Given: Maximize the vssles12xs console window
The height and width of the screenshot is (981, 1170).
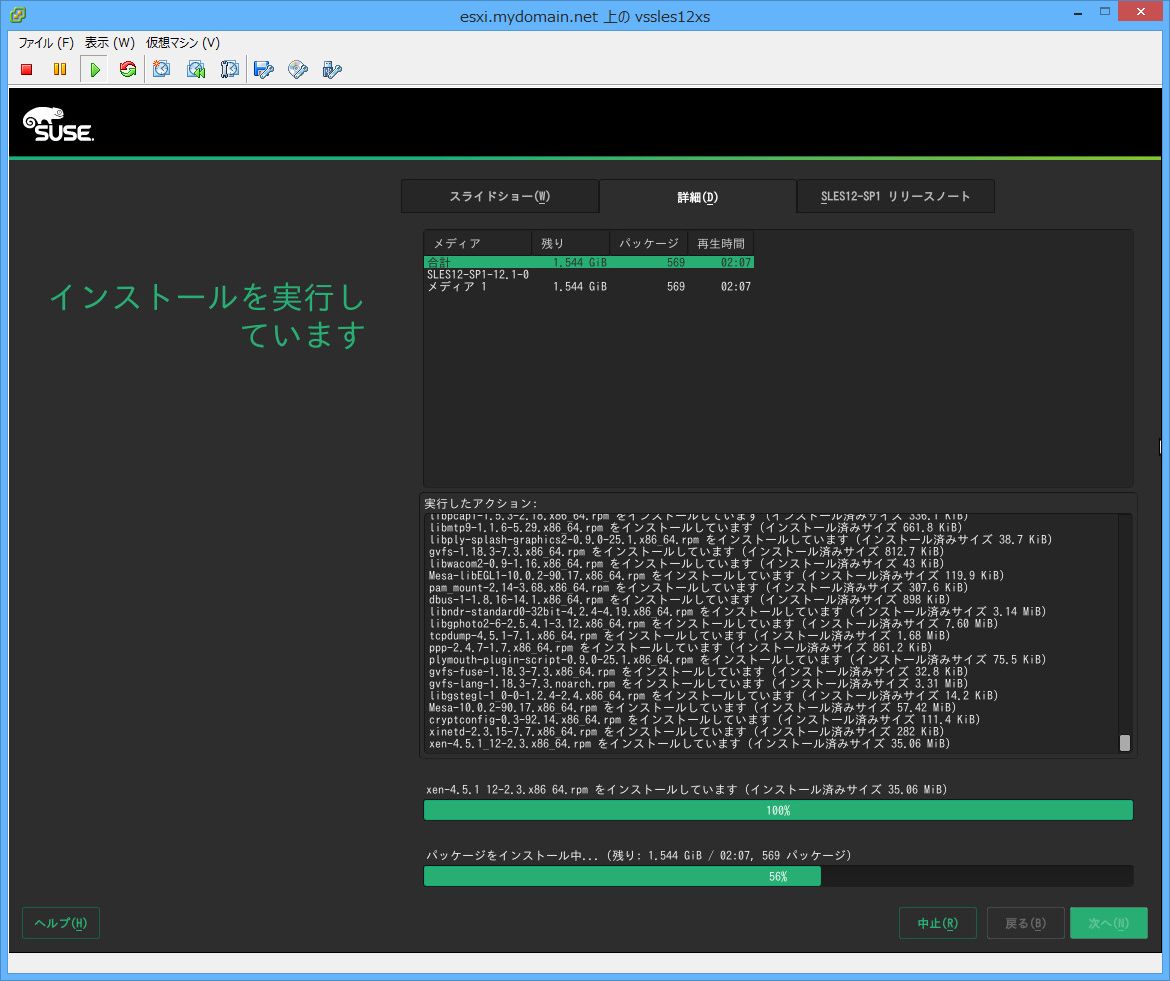Looking at the screenshot, I should 1105,12.
